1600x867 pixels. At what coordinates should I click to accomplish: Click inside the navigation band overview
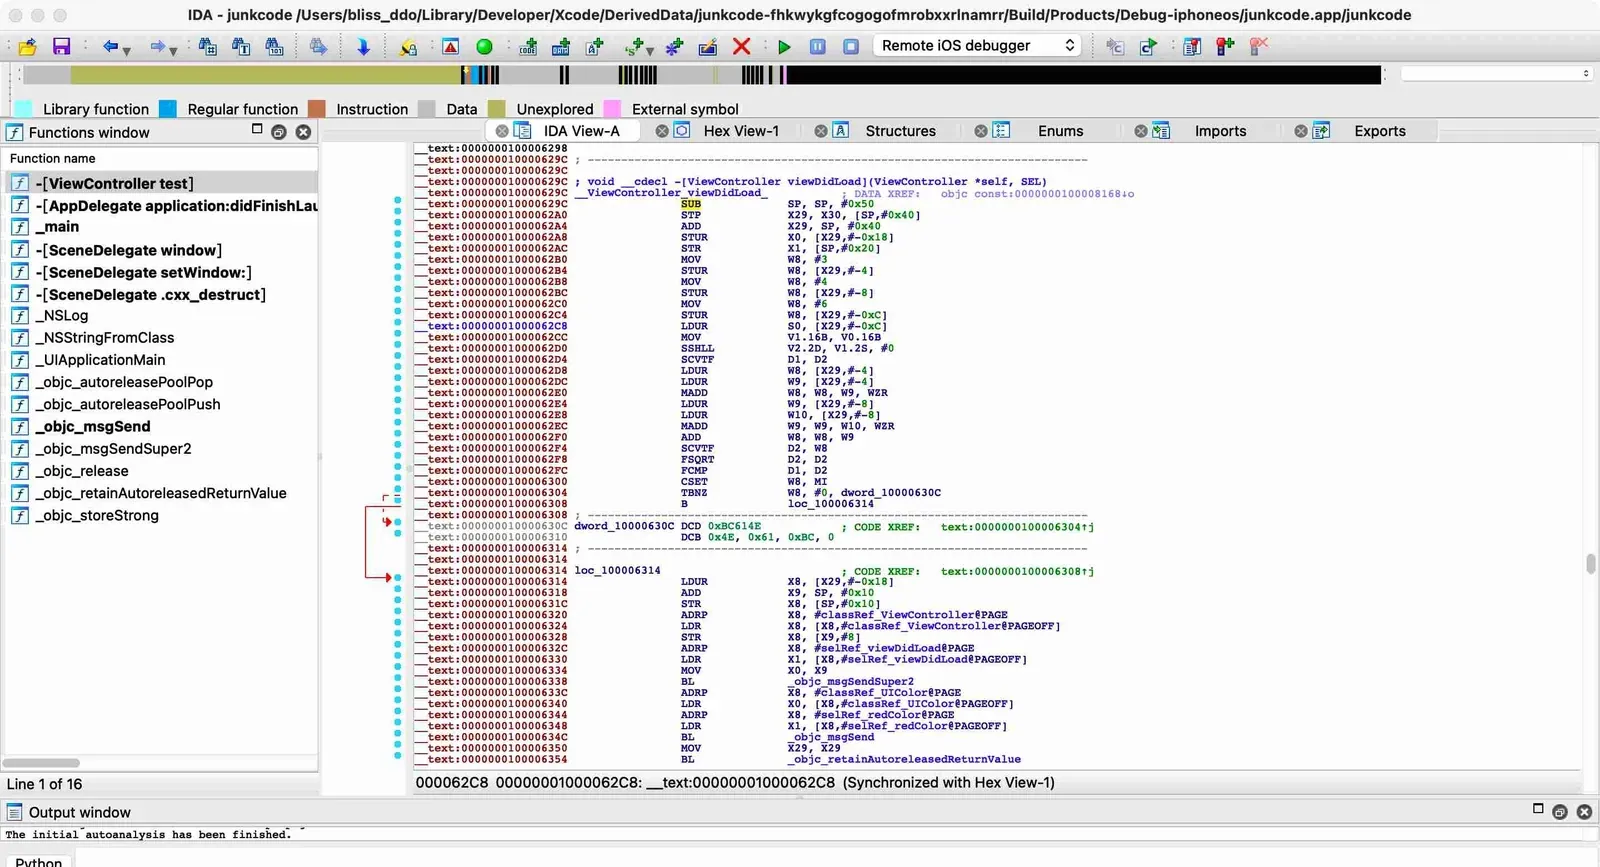(702, 74)
